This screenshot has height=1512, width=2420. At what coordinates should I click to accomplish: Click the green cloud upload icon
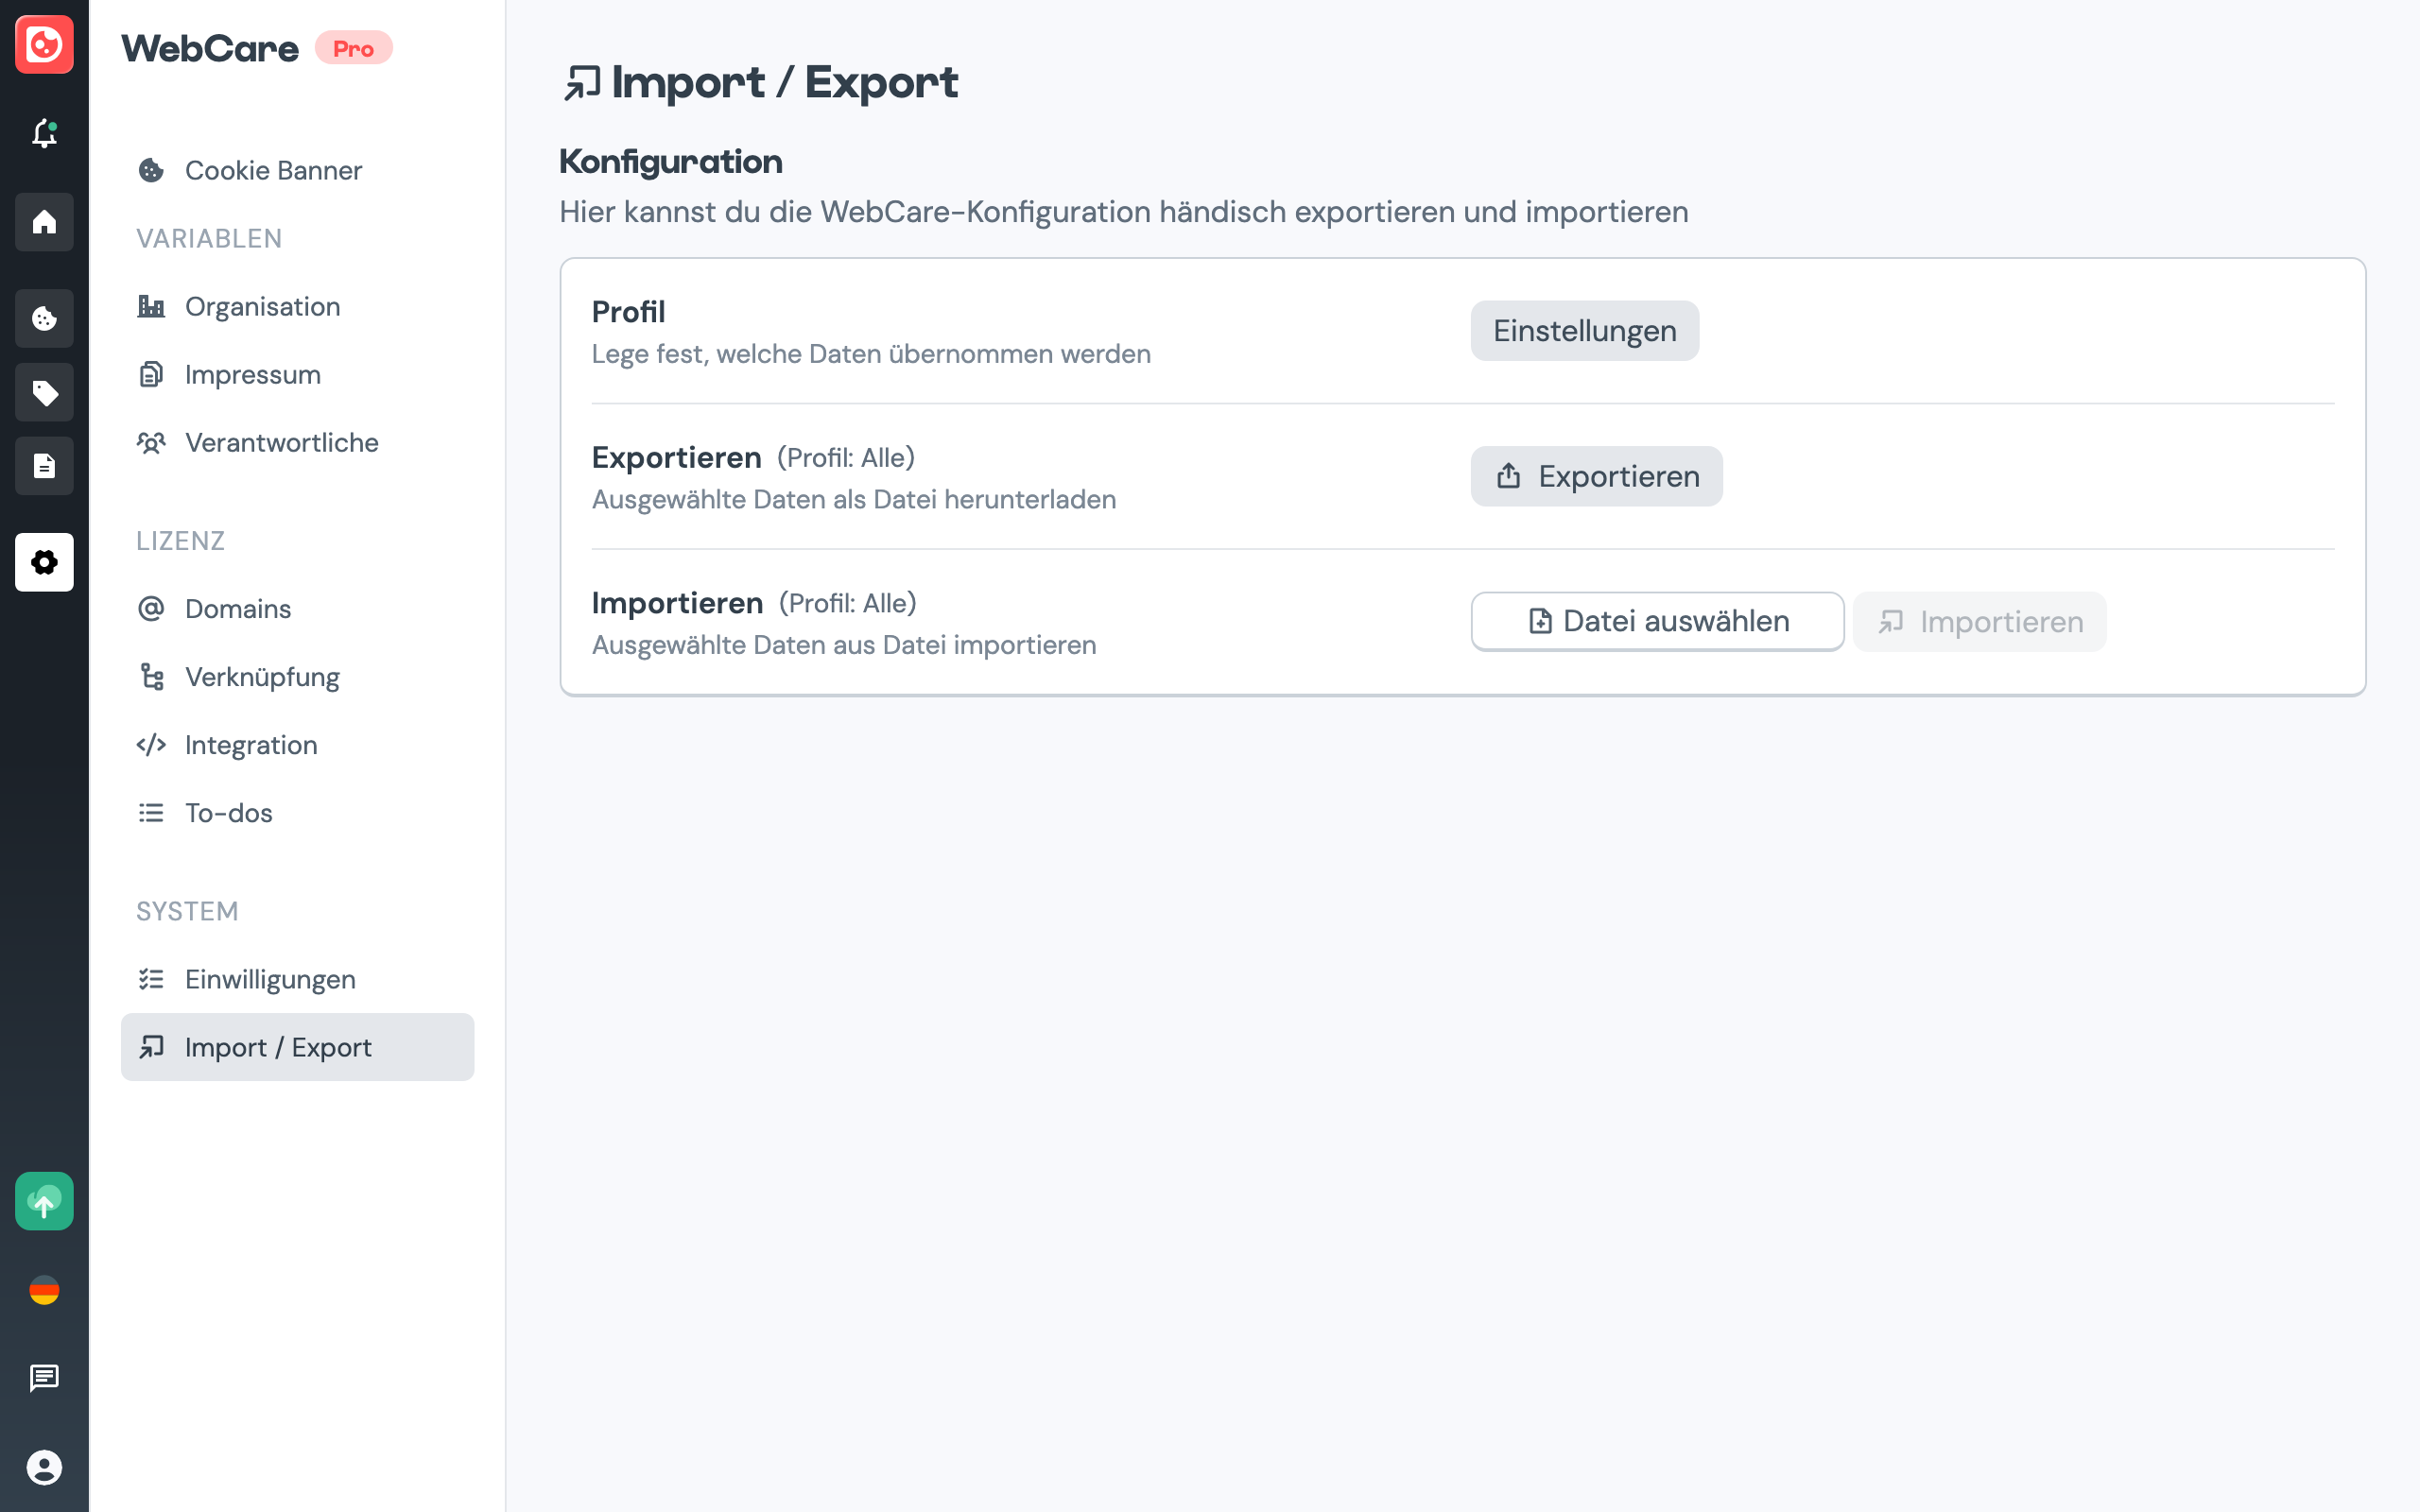pos(44,1201)
